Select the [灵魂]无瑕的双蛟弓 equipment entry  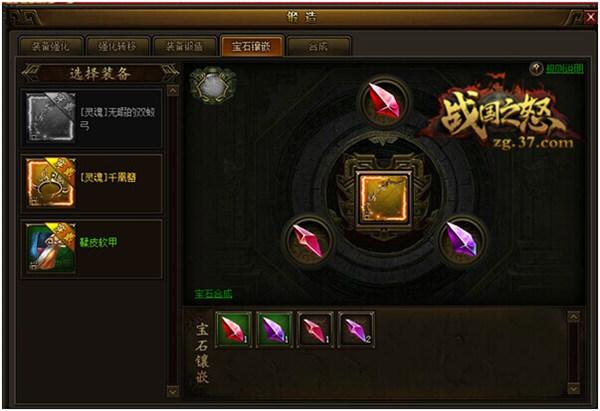coord(92,119)
